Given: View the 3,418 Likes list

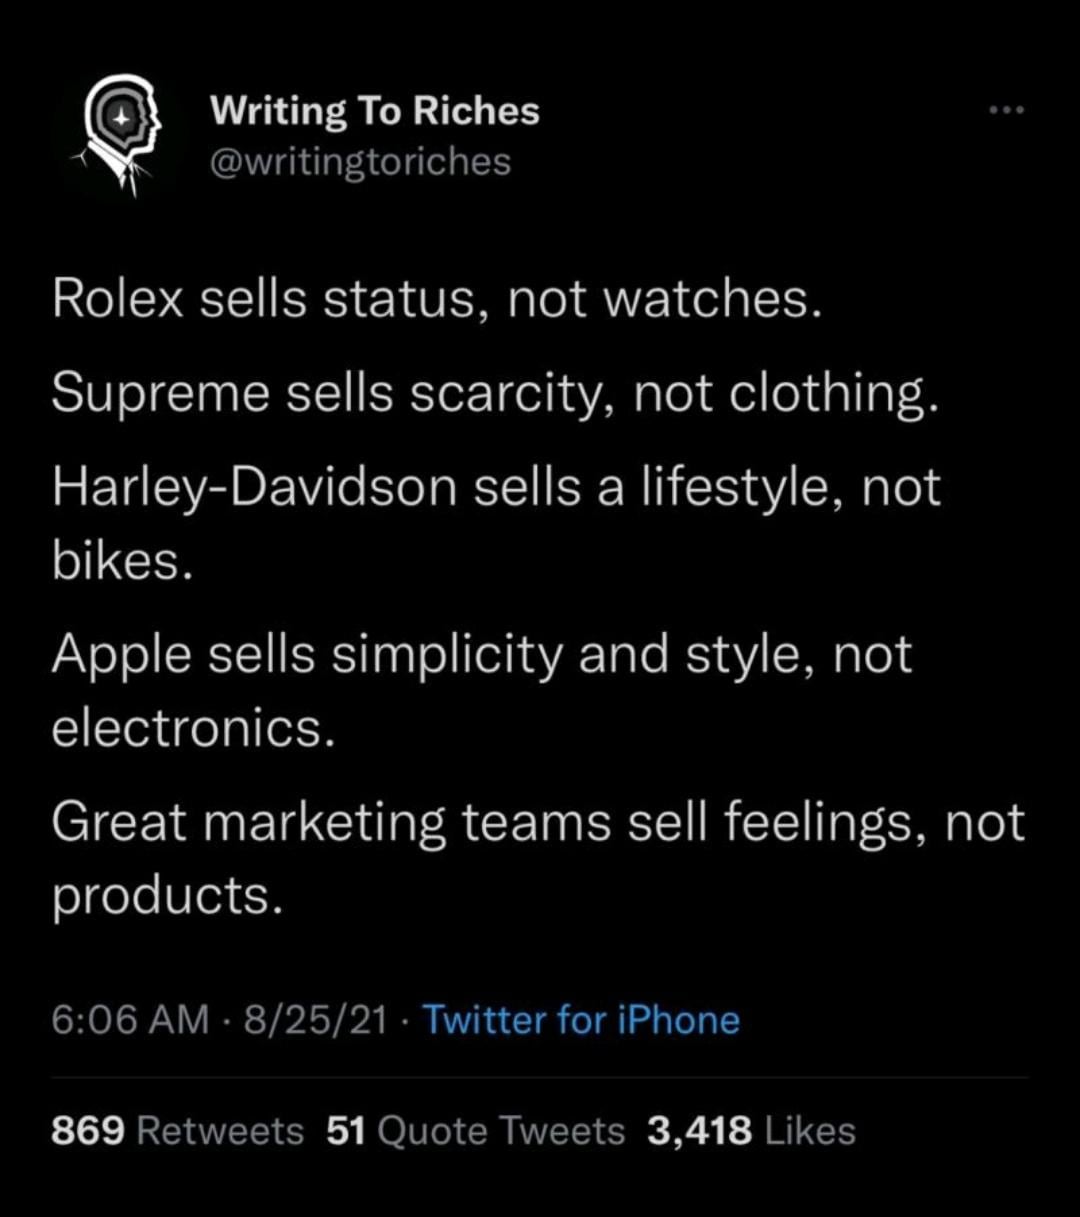Looking at the screenshot, I should pyautogui.click(x=751, y=1131).
